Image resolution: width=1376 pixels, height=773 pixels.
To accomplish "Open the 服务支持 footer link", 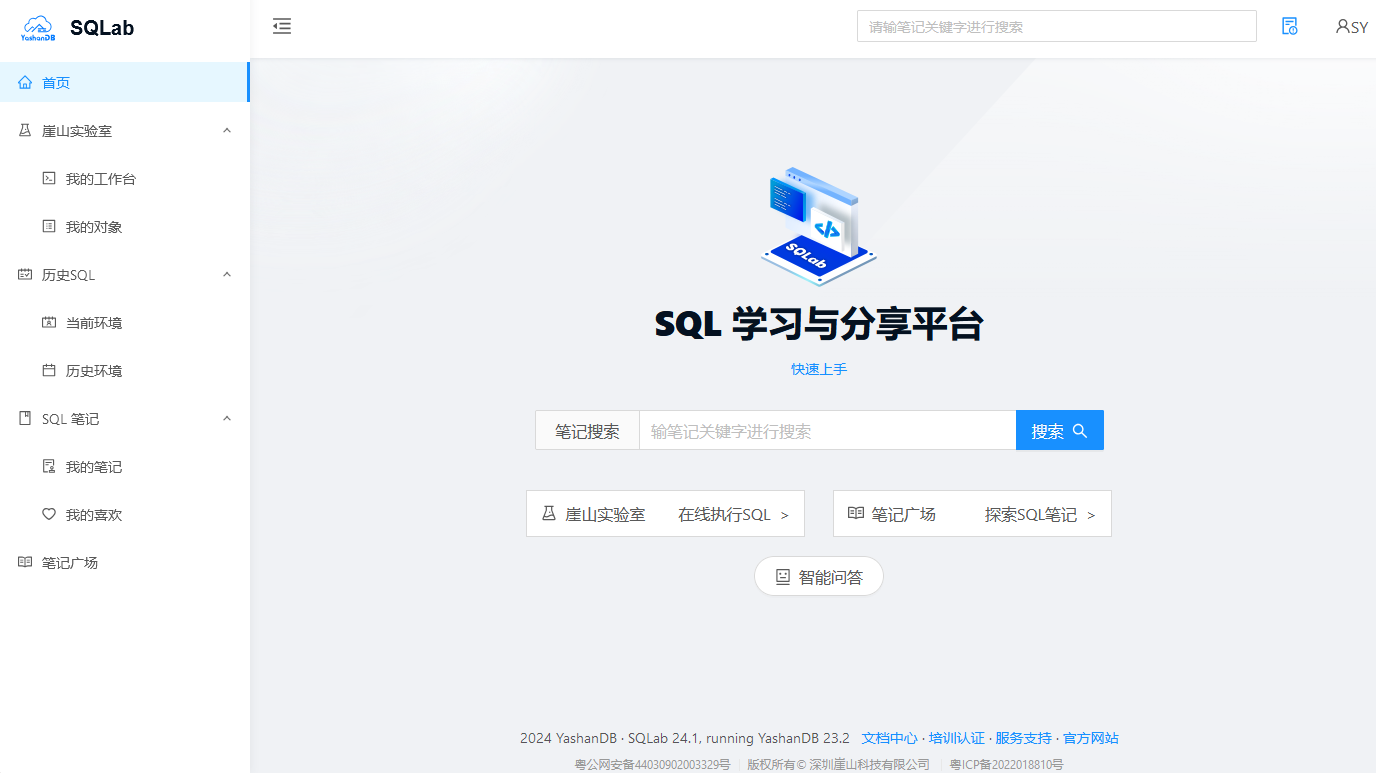I will click(1023, 738).
